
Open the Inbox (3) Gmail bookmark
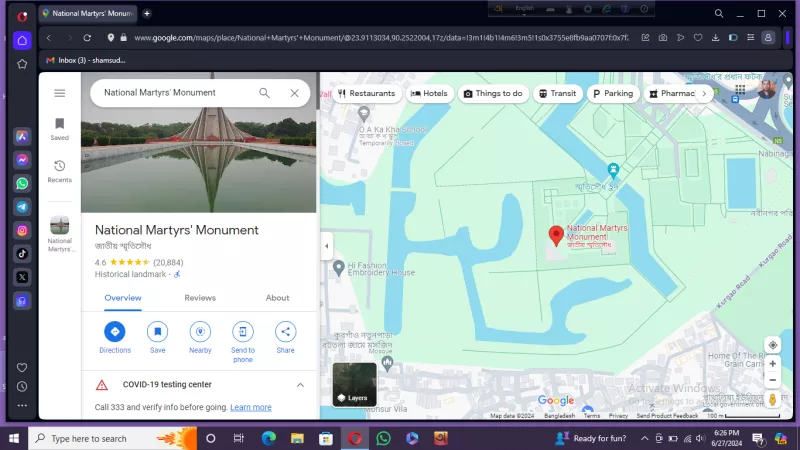pos(86,60)
